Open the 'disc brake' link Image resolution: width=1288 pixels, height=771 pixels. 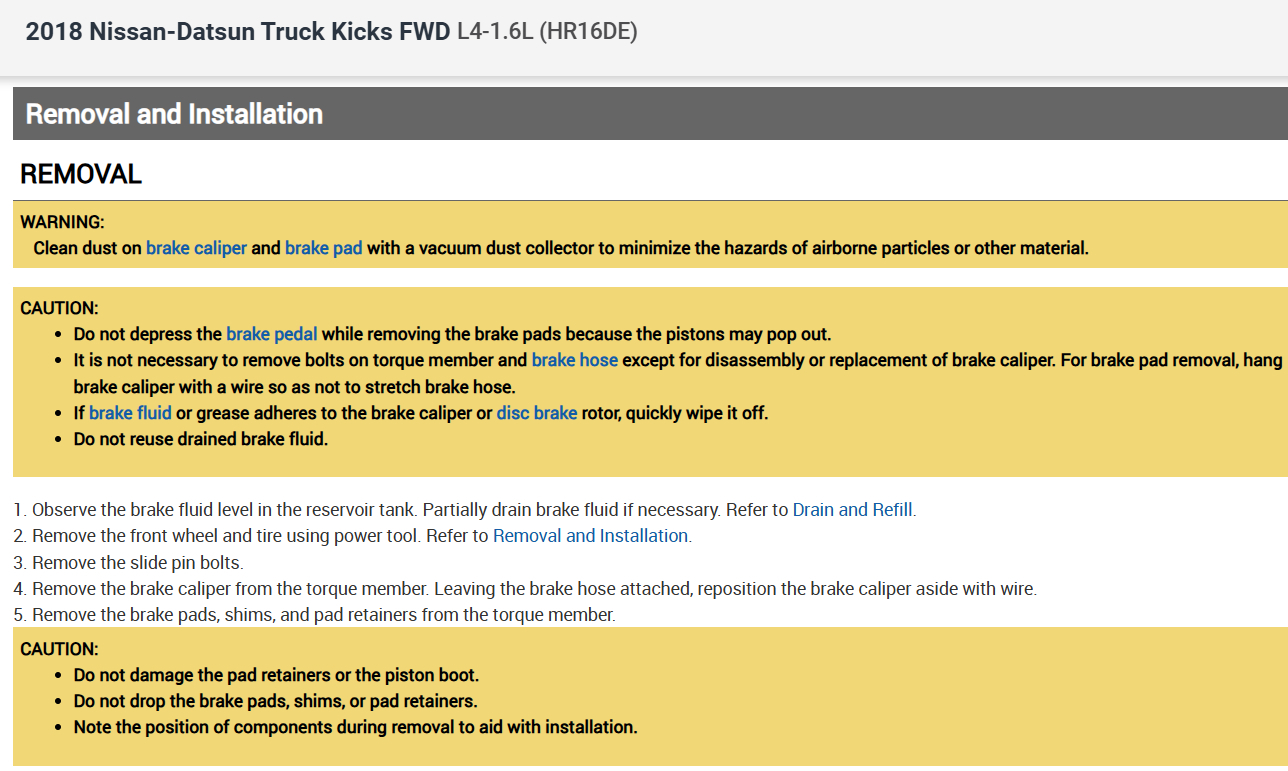coord(536,412)
